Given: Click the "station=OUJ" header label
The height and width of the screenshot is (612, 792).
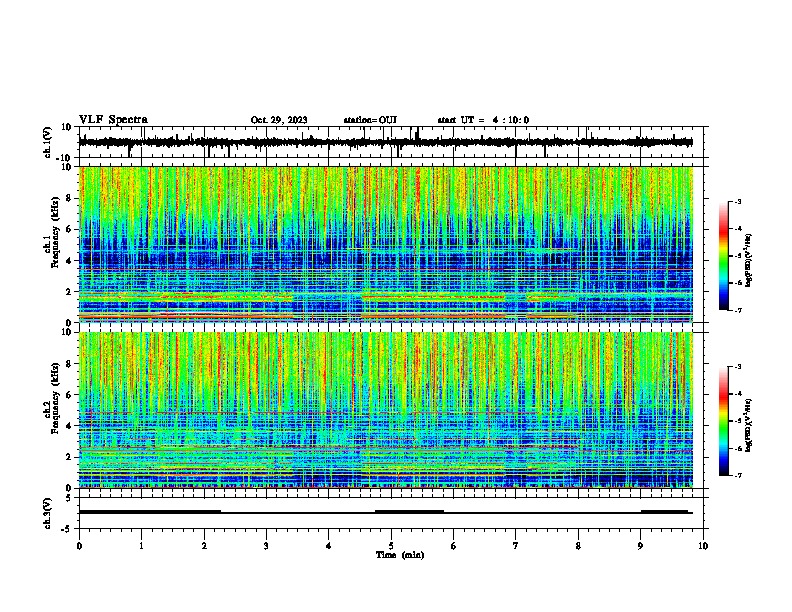Looking at the screenshot, I should click(x=370, y=120).
